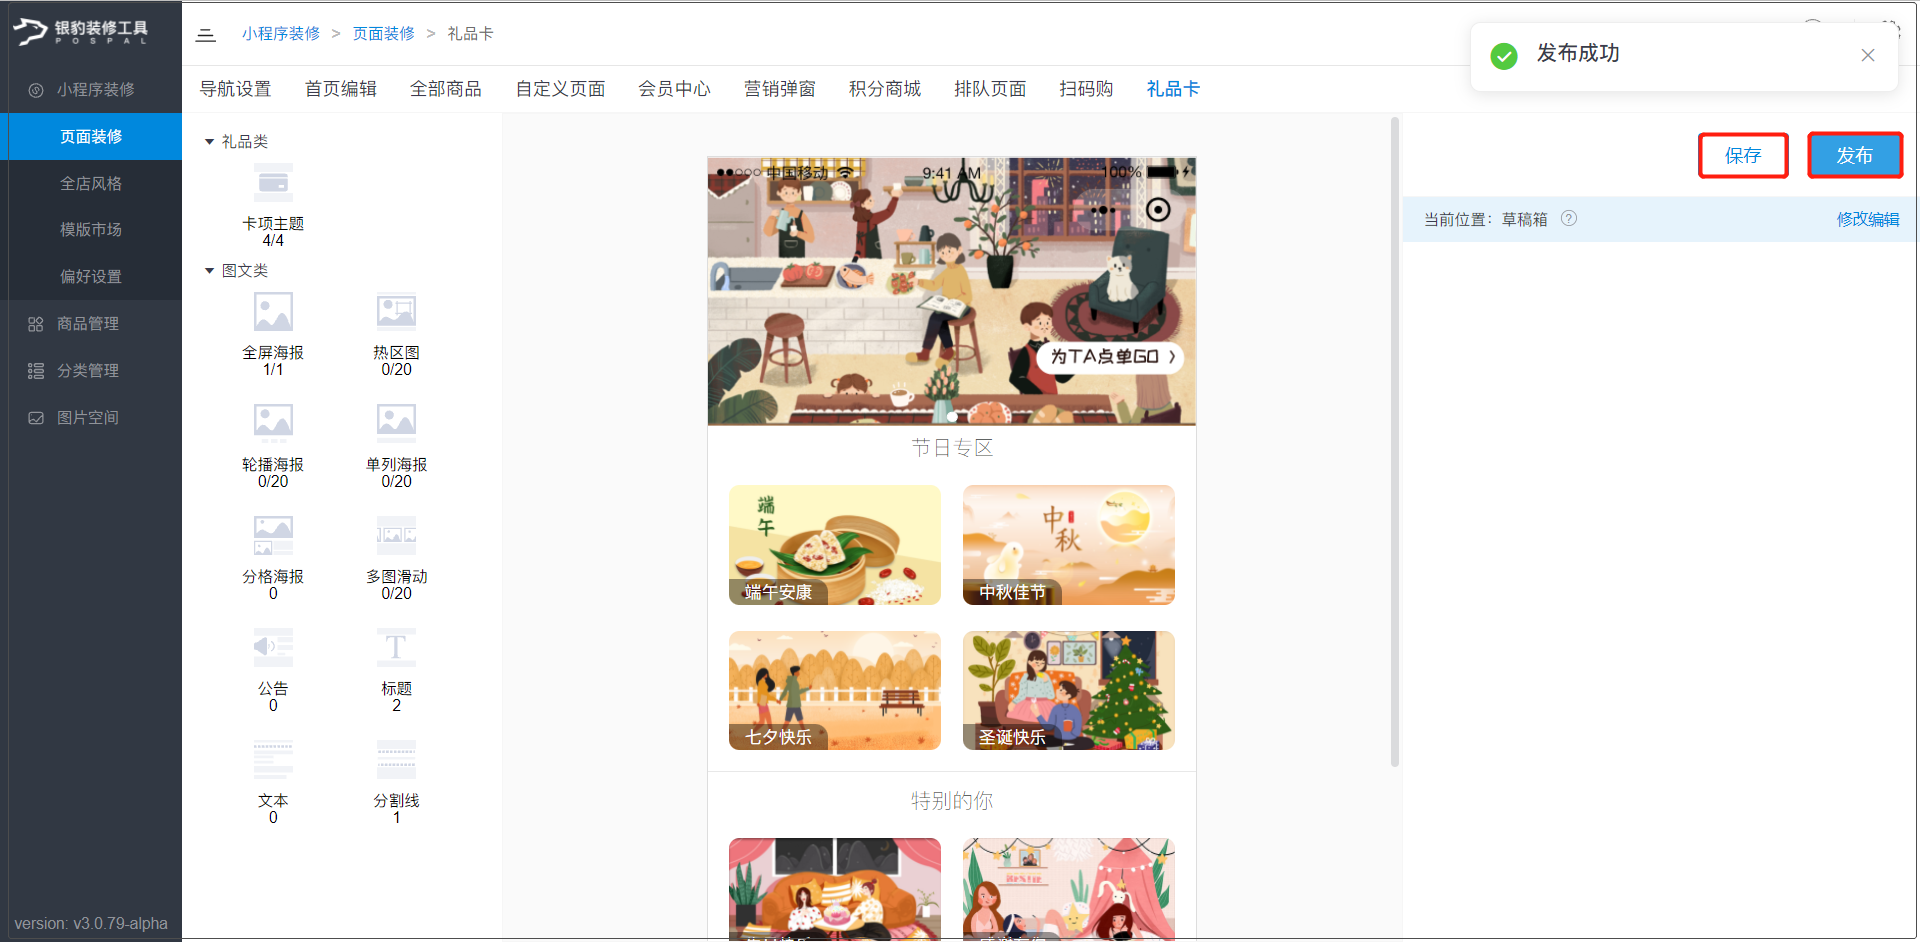
Task: Click the 图片空间 sidebar icon
Action: click(36, 418)
